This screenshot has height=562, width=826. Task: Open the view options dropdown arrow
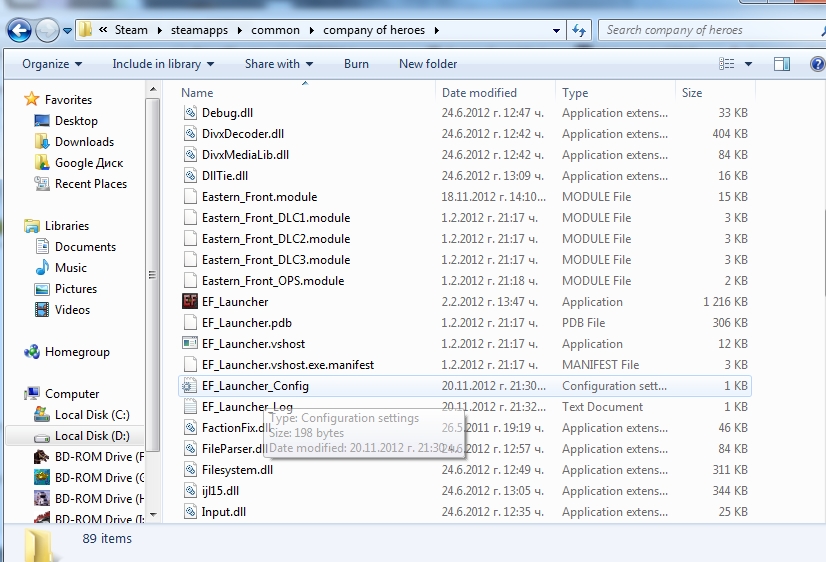(748, 64)
